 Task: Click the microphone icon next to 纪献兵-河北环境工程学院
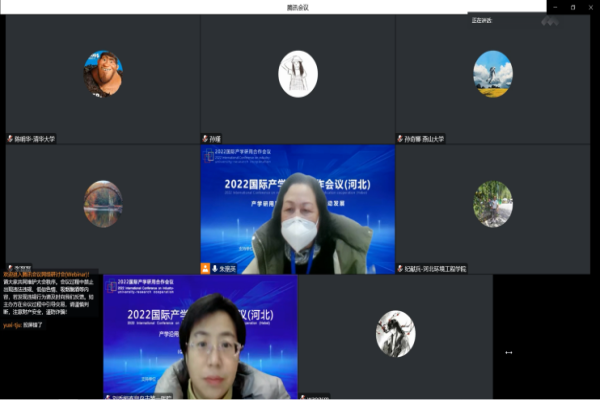[400, 269]
